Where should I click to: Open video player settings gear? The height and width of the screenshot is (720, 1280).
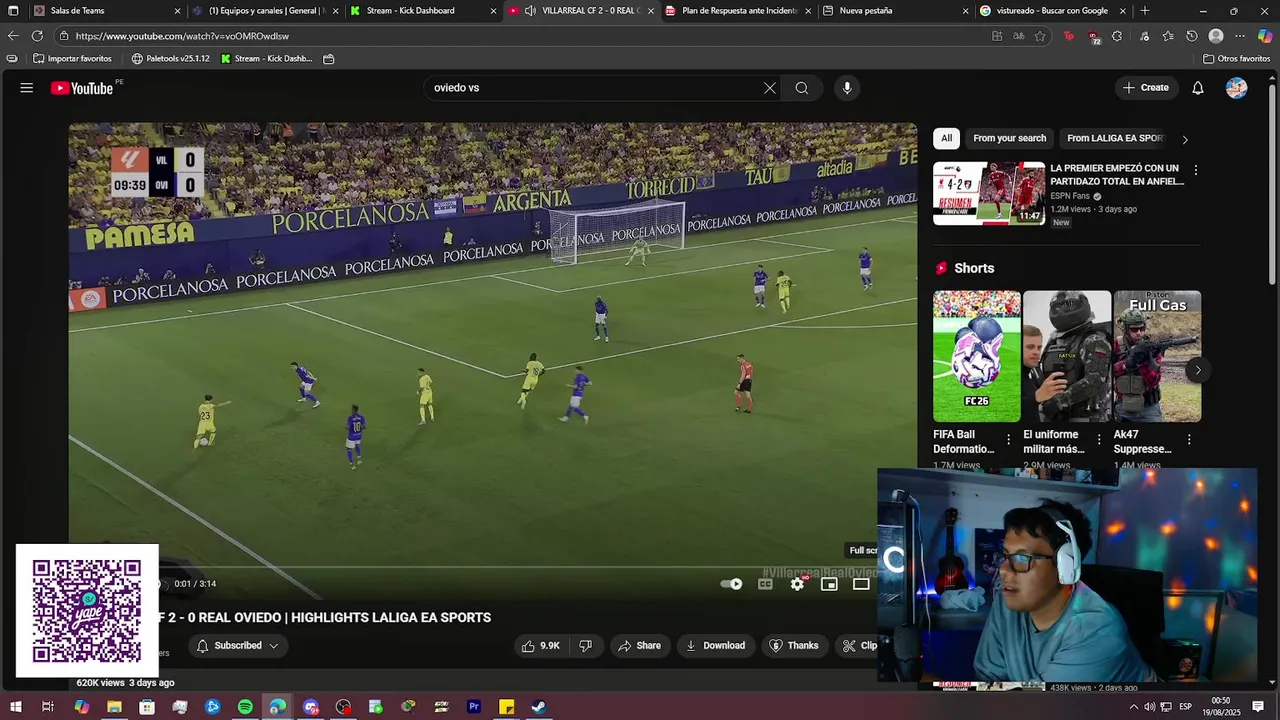tap(797, 584)
